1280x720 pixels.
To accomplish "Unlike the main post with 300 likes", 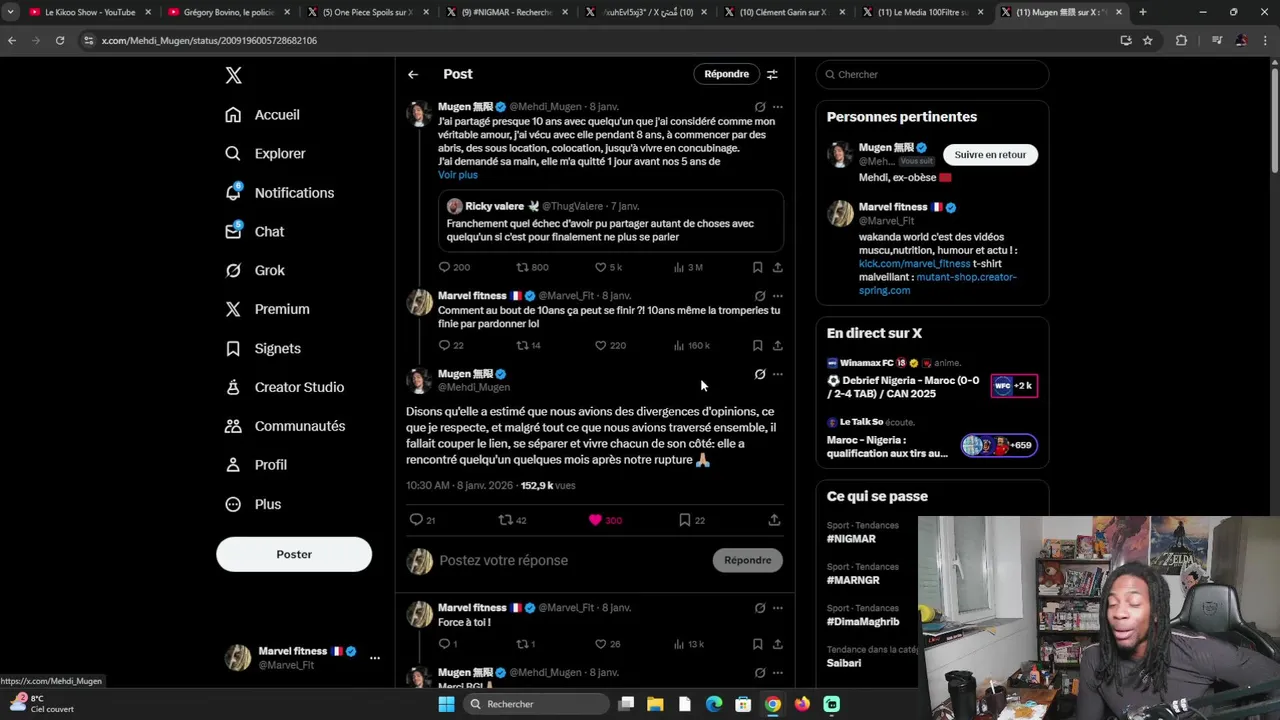I will [x=605, y=520].
